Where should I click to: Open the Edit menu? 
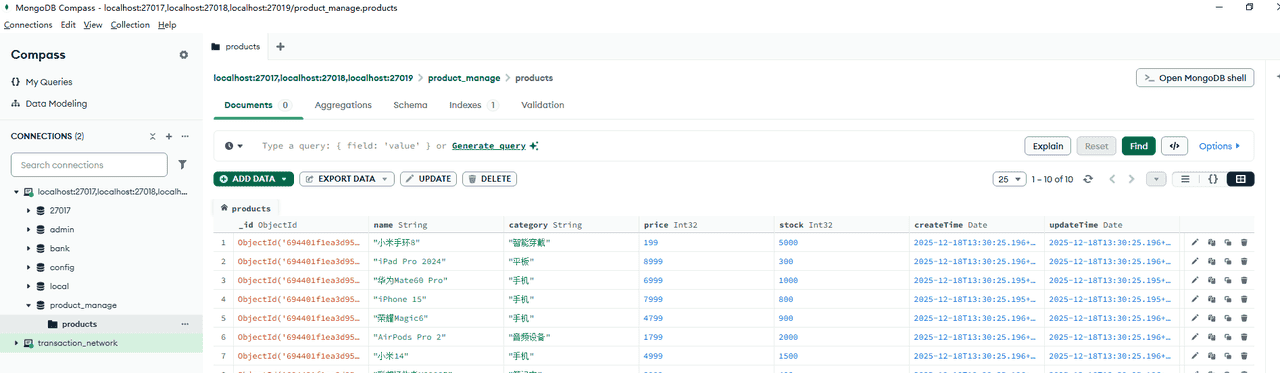tap(68, 25)
